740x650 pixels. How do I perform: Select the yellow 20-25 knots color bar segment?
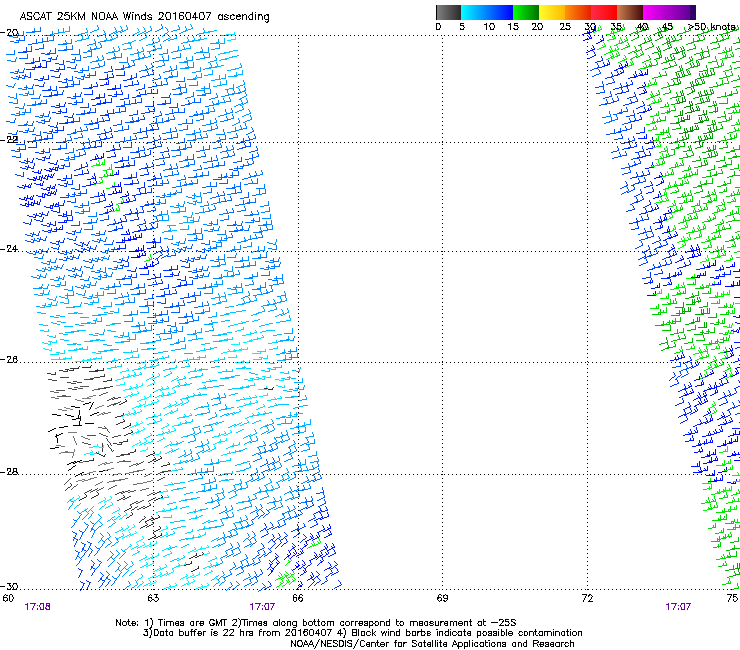(552, 12)
